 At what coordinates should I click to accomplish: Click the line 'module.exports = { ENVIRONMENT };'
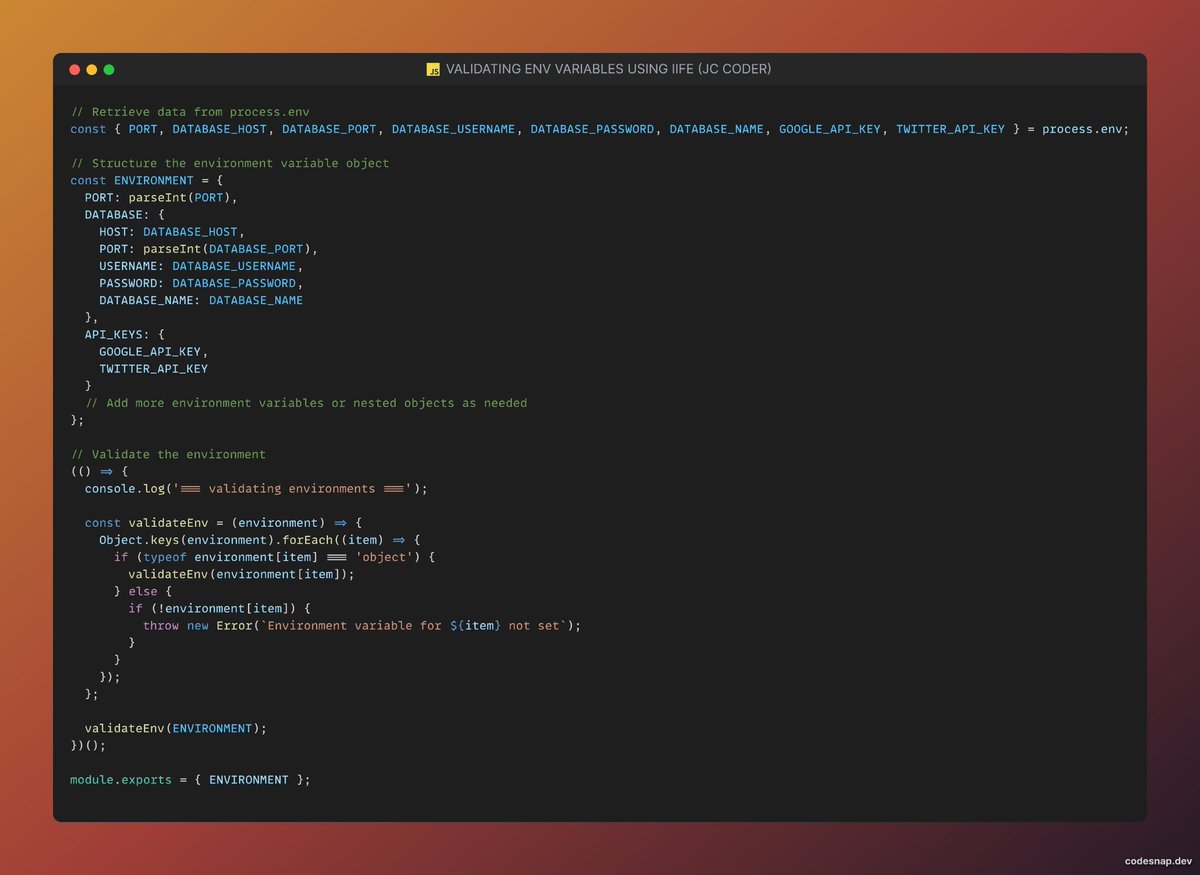190,779
